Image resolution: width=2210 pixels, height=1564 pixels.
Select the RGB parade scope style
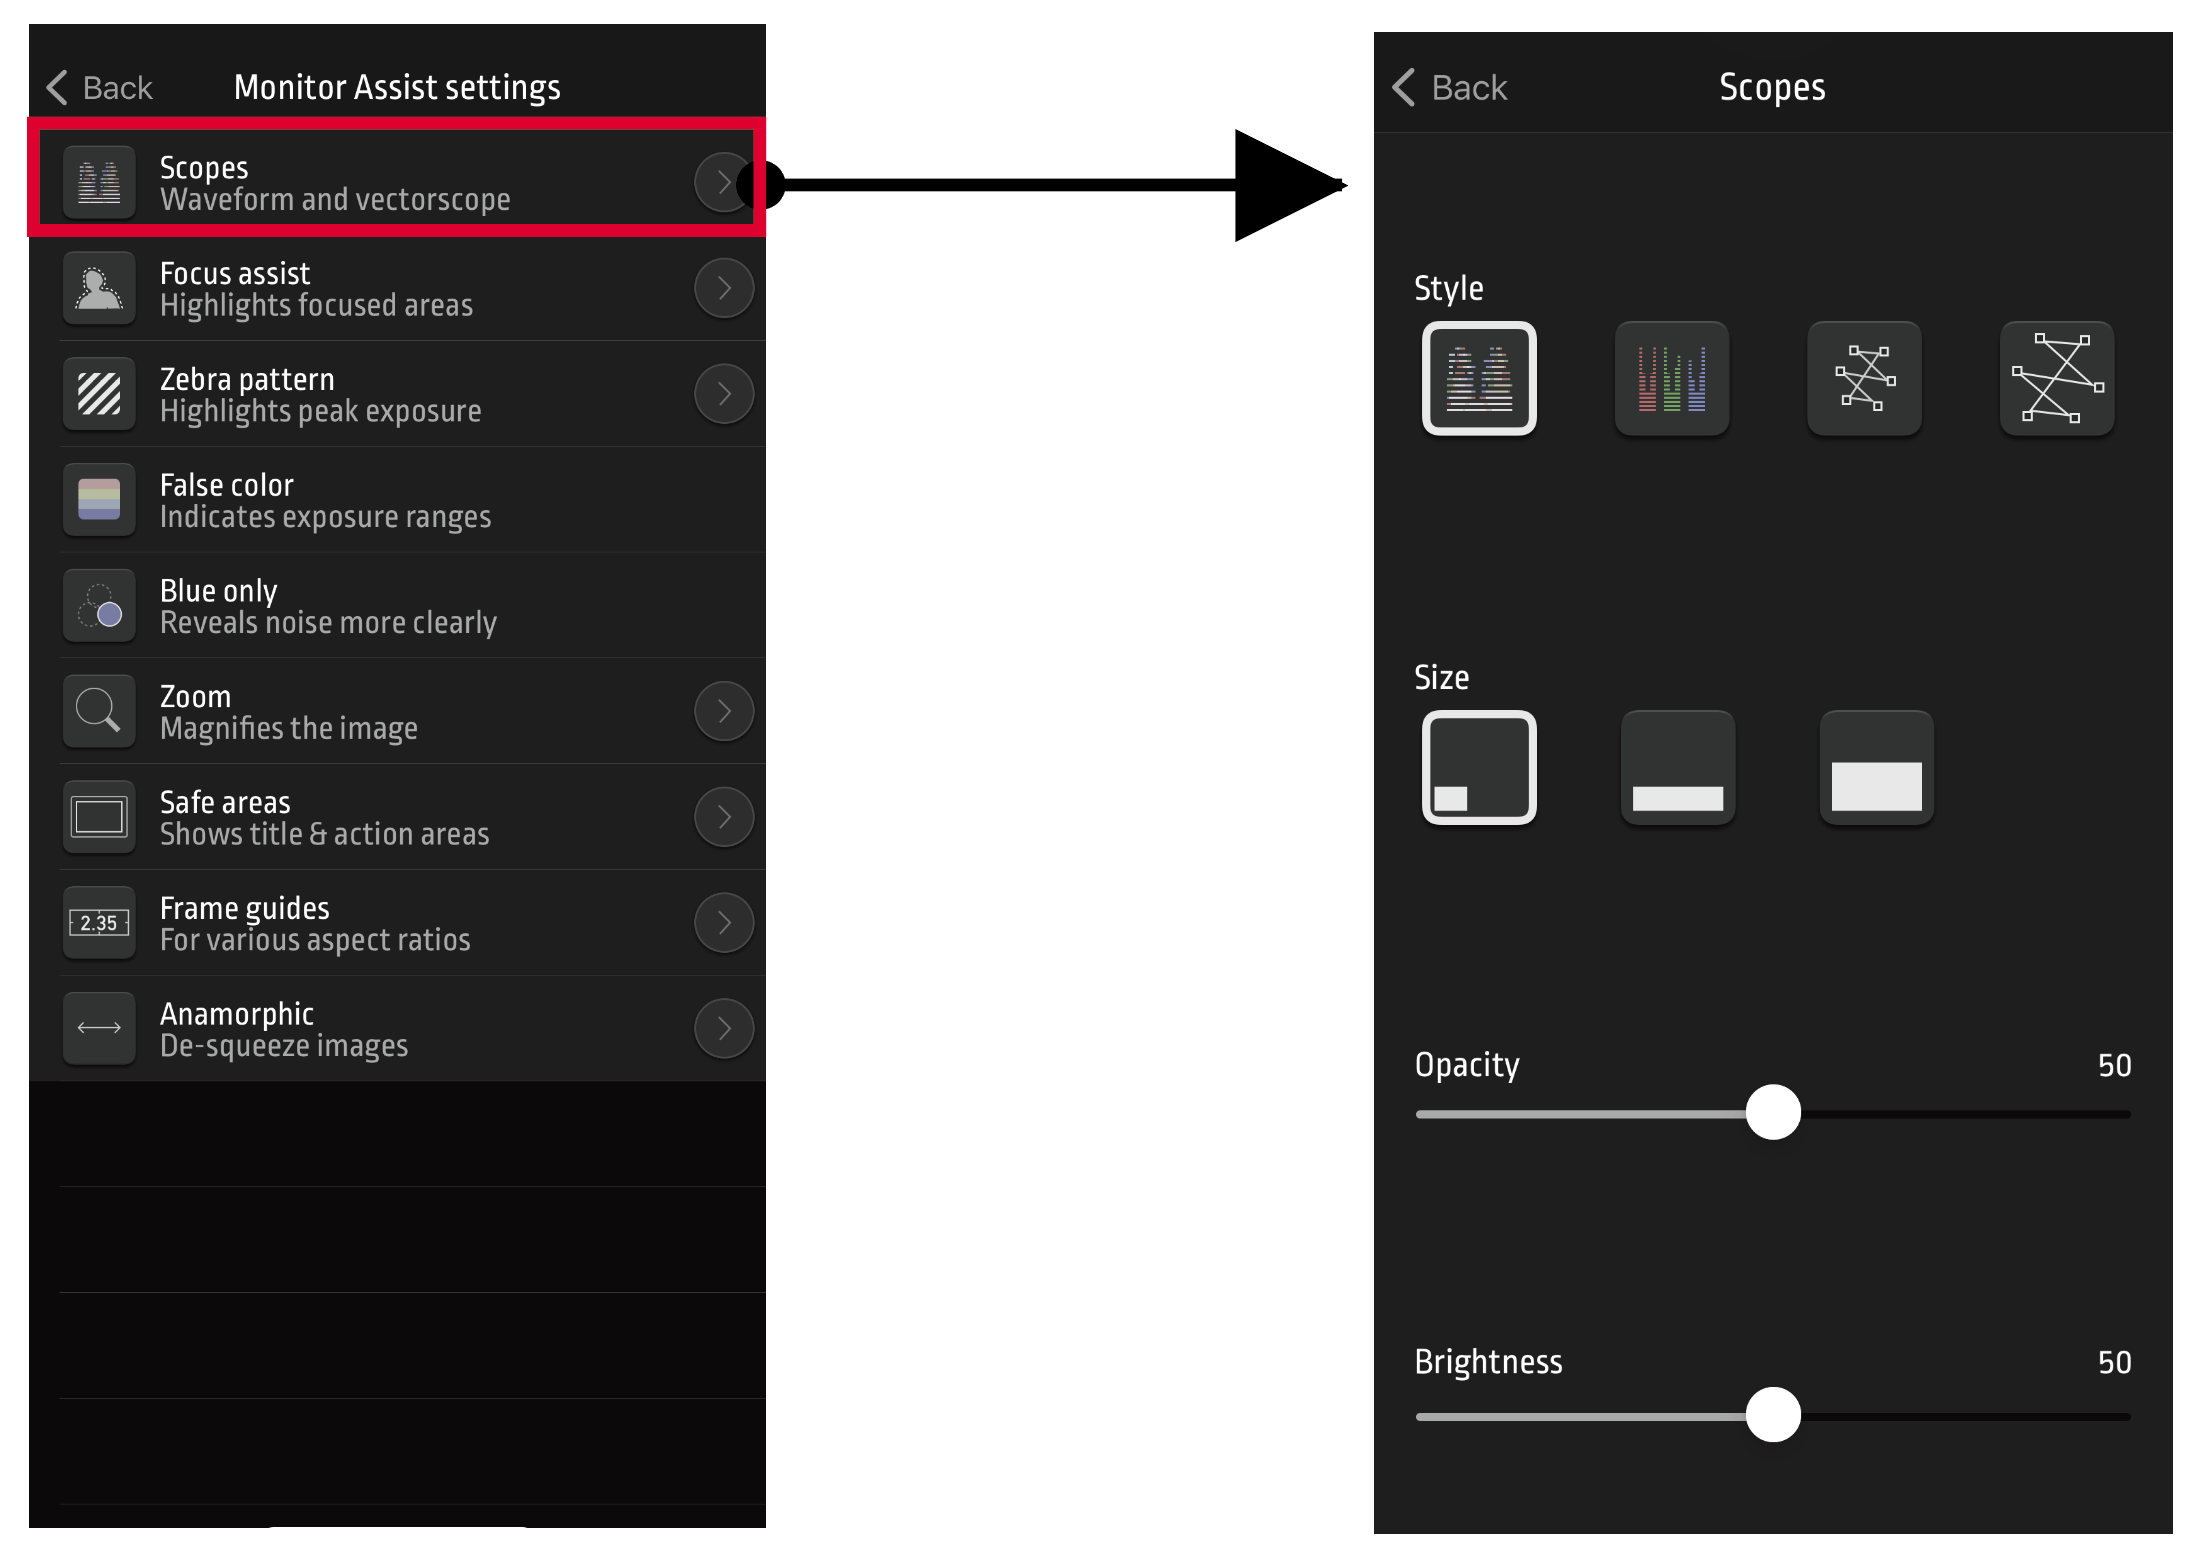pos(1672,378)
